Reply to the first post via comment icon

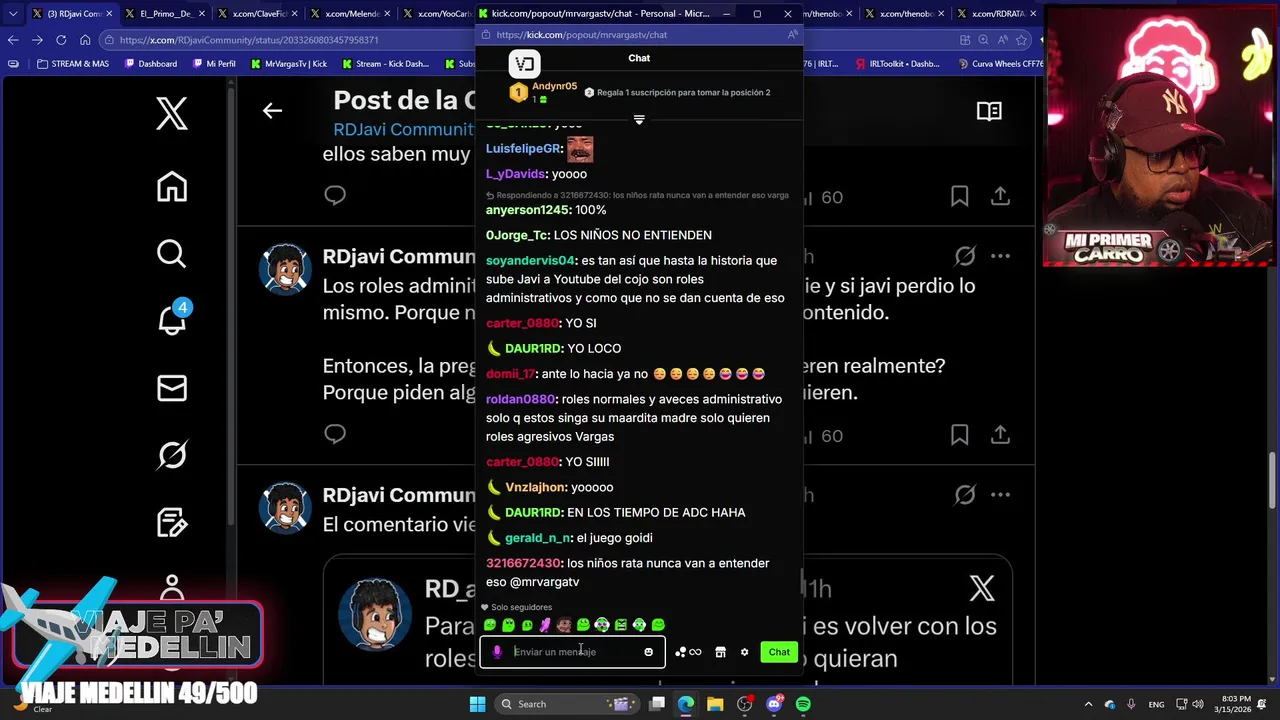[335, 196]
